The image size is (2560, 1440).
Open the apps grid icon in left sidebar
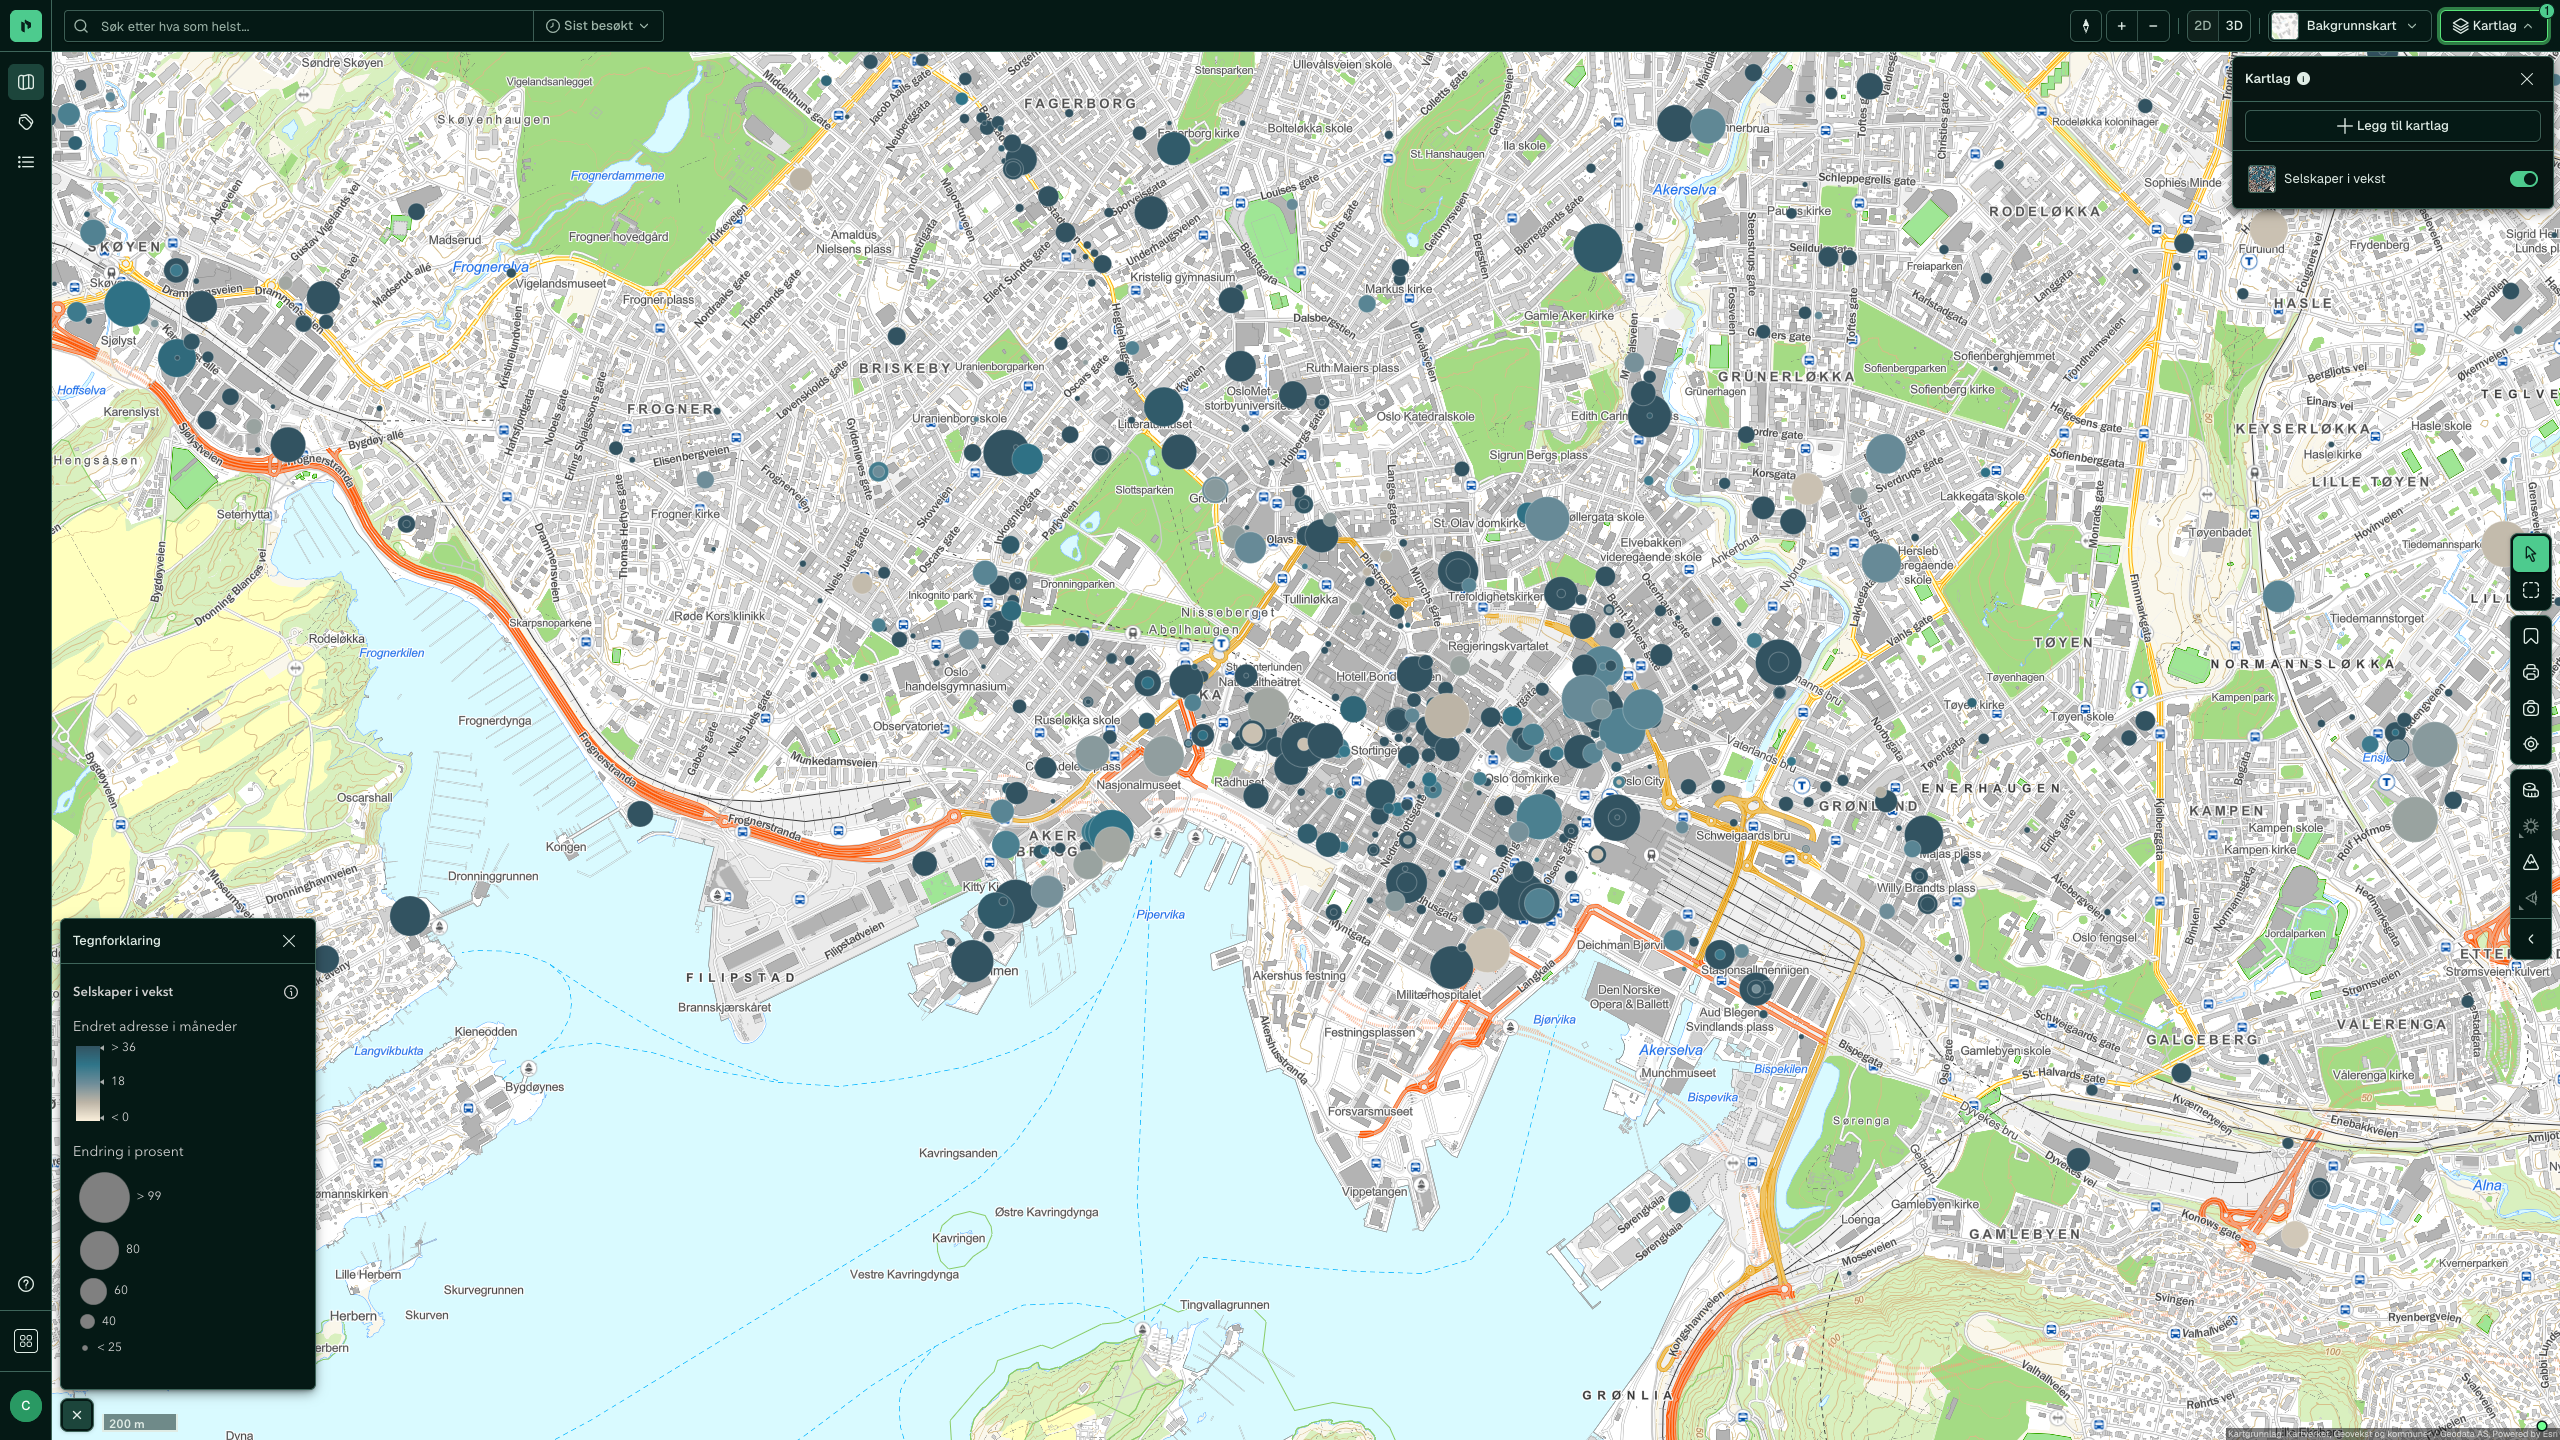point(26,1341)
